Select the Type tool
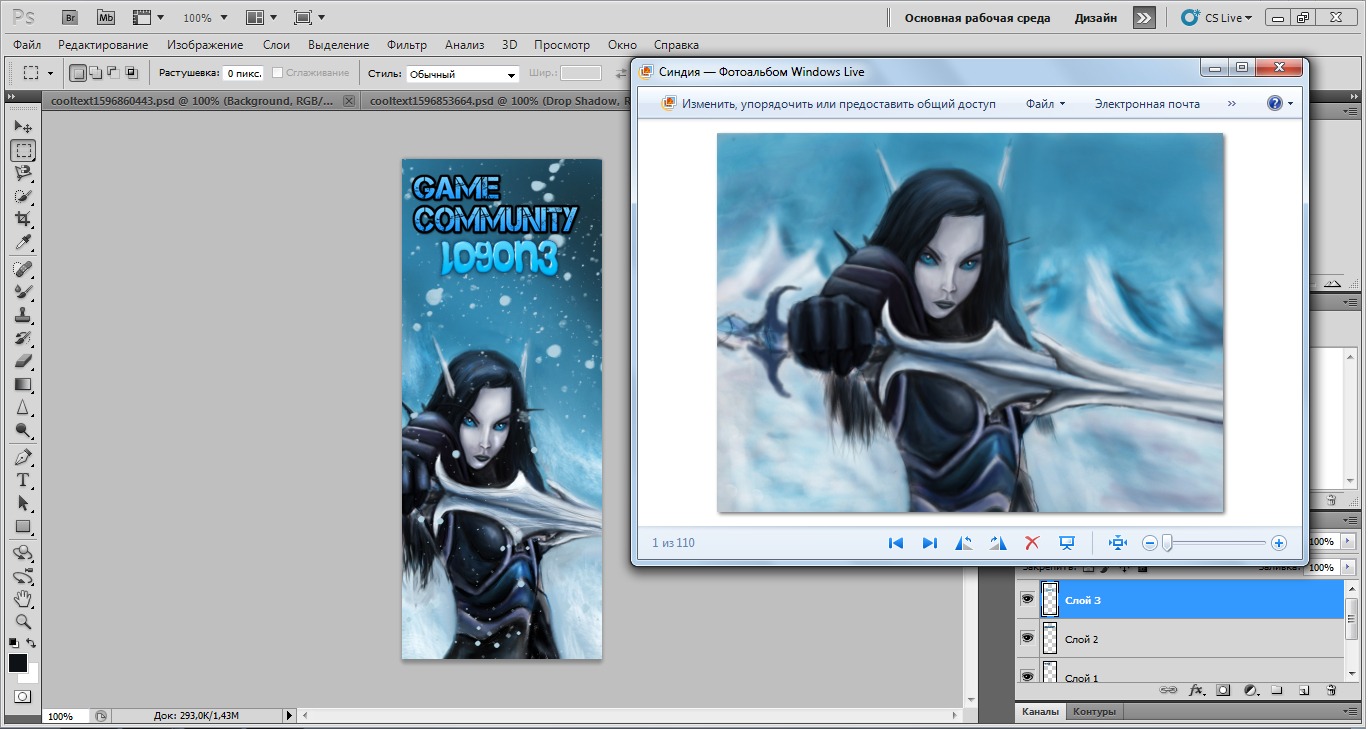The image size is (1368, 729). point(23,480)
